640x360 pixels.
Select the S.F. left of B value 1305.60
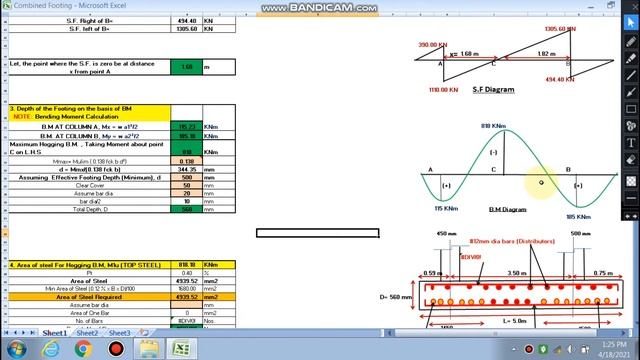click(x=187, y=29)
